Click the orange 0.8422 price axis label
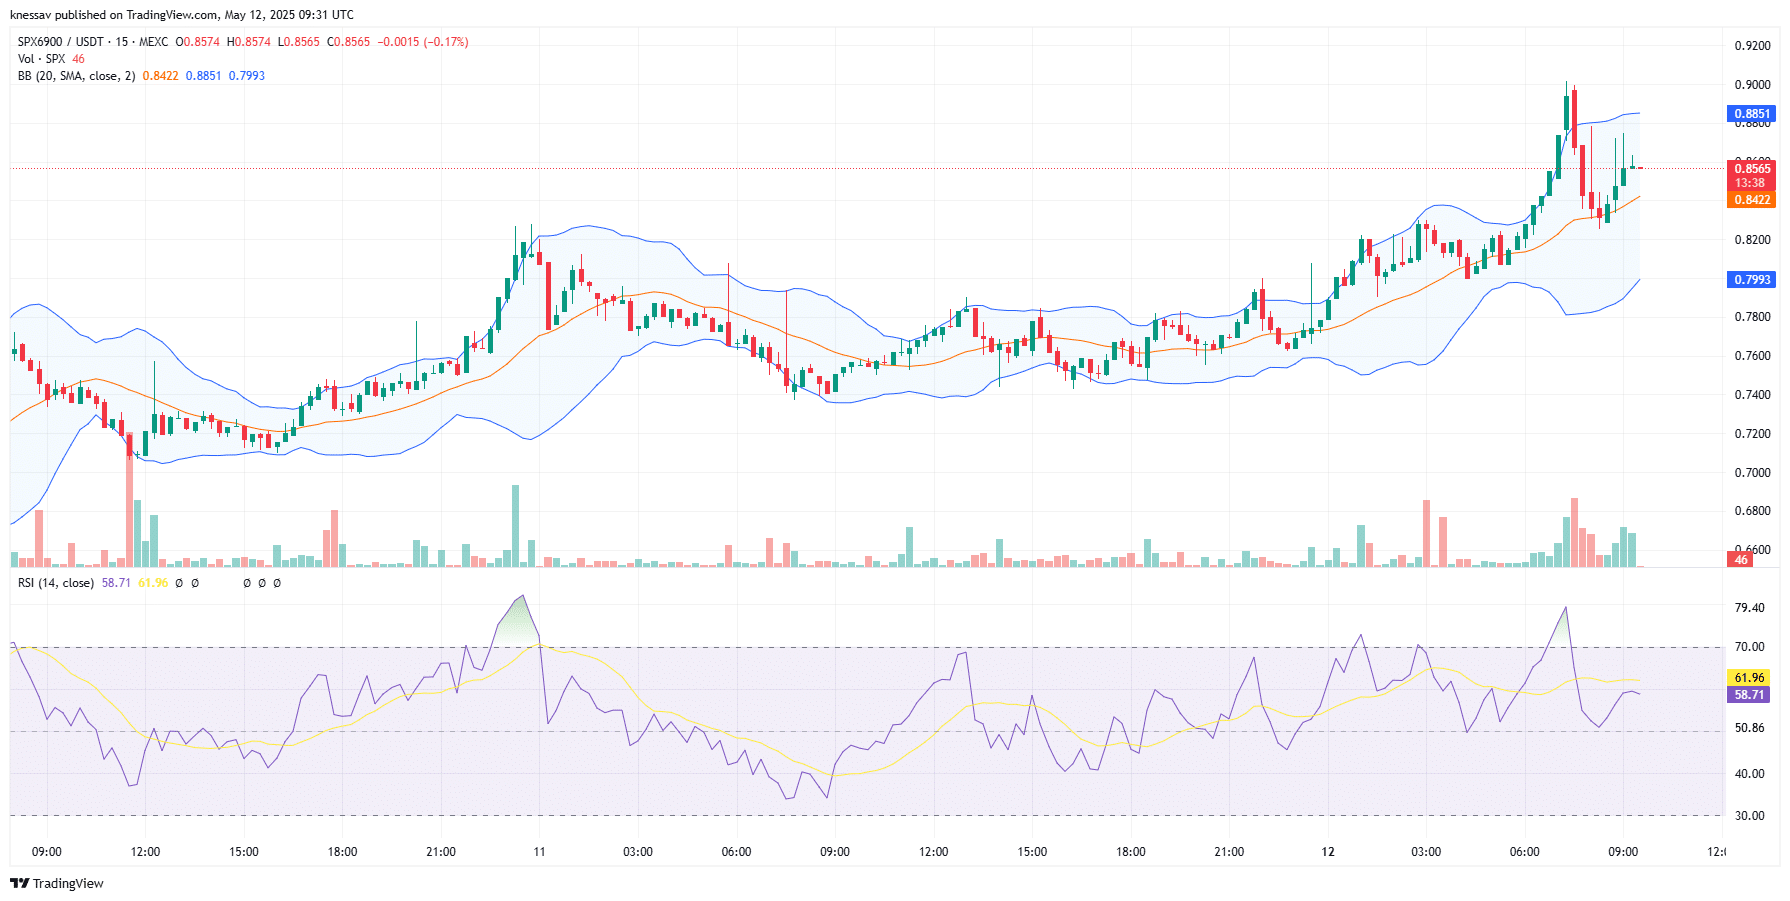Image resolution: width=1790 pixels, height=901 pixels. pos(1752,200)
